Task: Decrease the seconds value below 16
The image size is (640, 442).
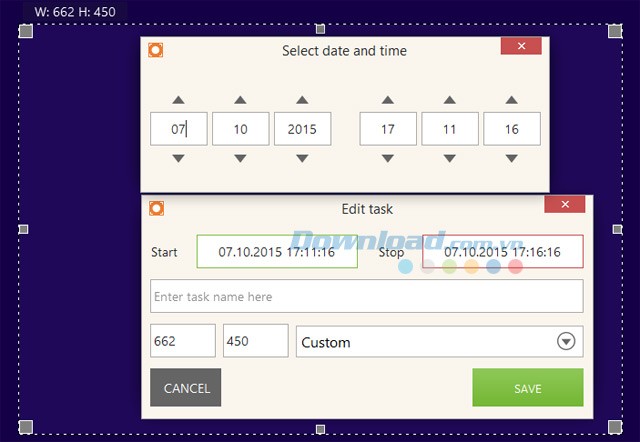Action: [512, 158]
